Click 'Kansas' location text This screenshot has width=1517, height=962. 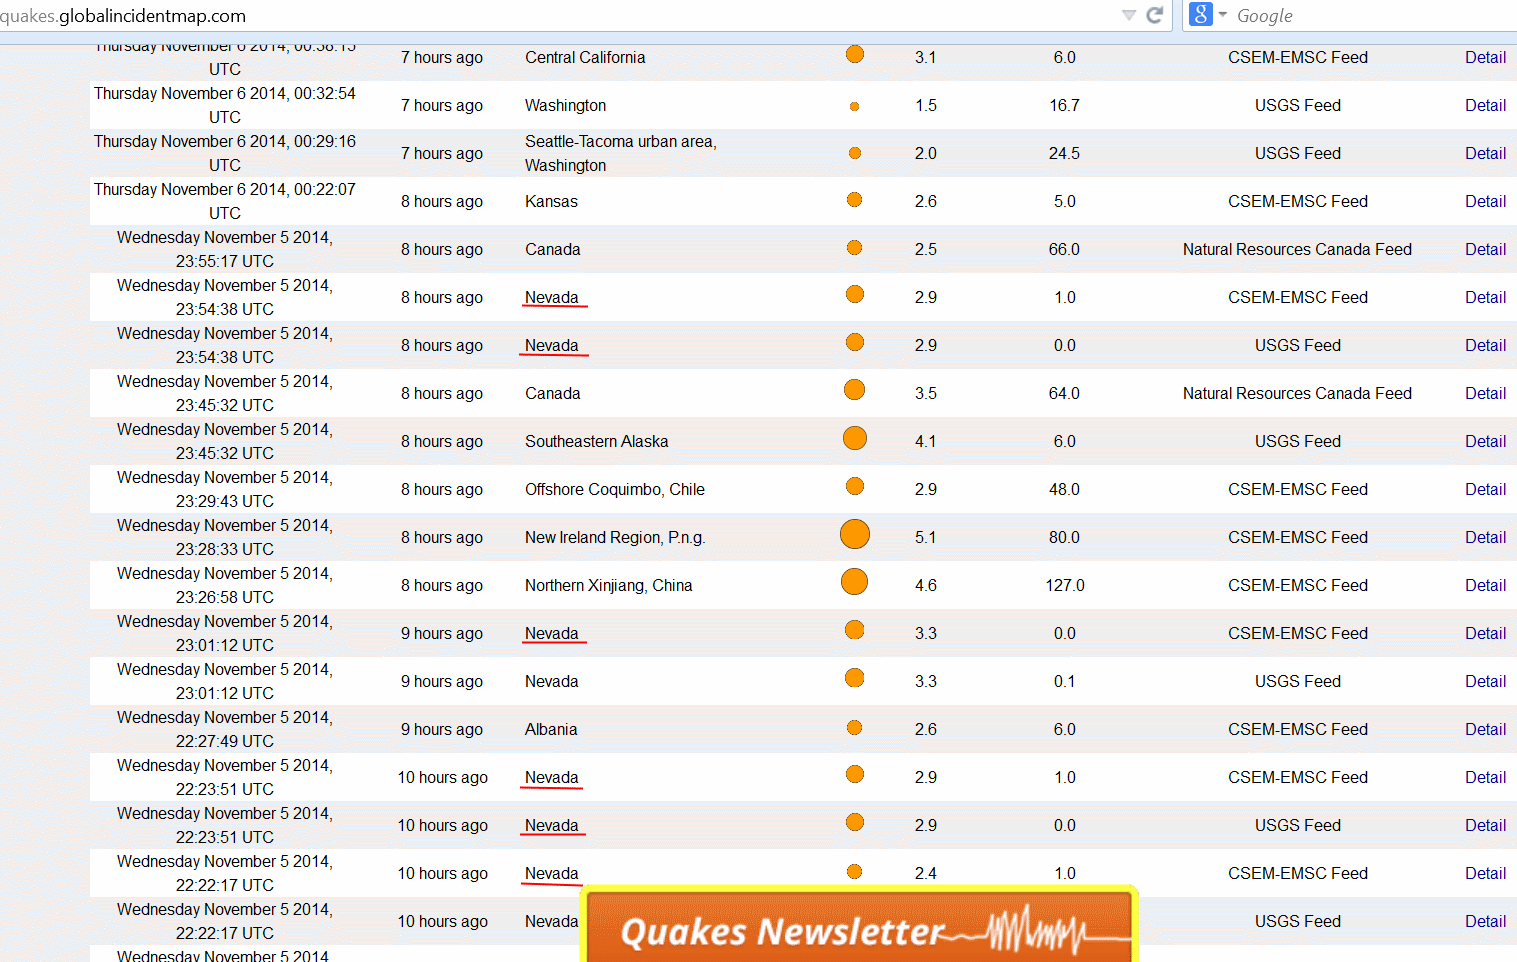[551, 201]
